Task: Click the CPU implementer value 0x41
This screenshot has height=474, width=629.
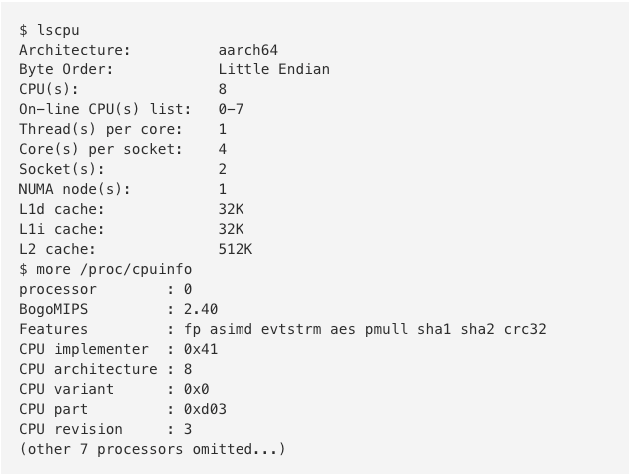Action: click(x=201, y=350)
